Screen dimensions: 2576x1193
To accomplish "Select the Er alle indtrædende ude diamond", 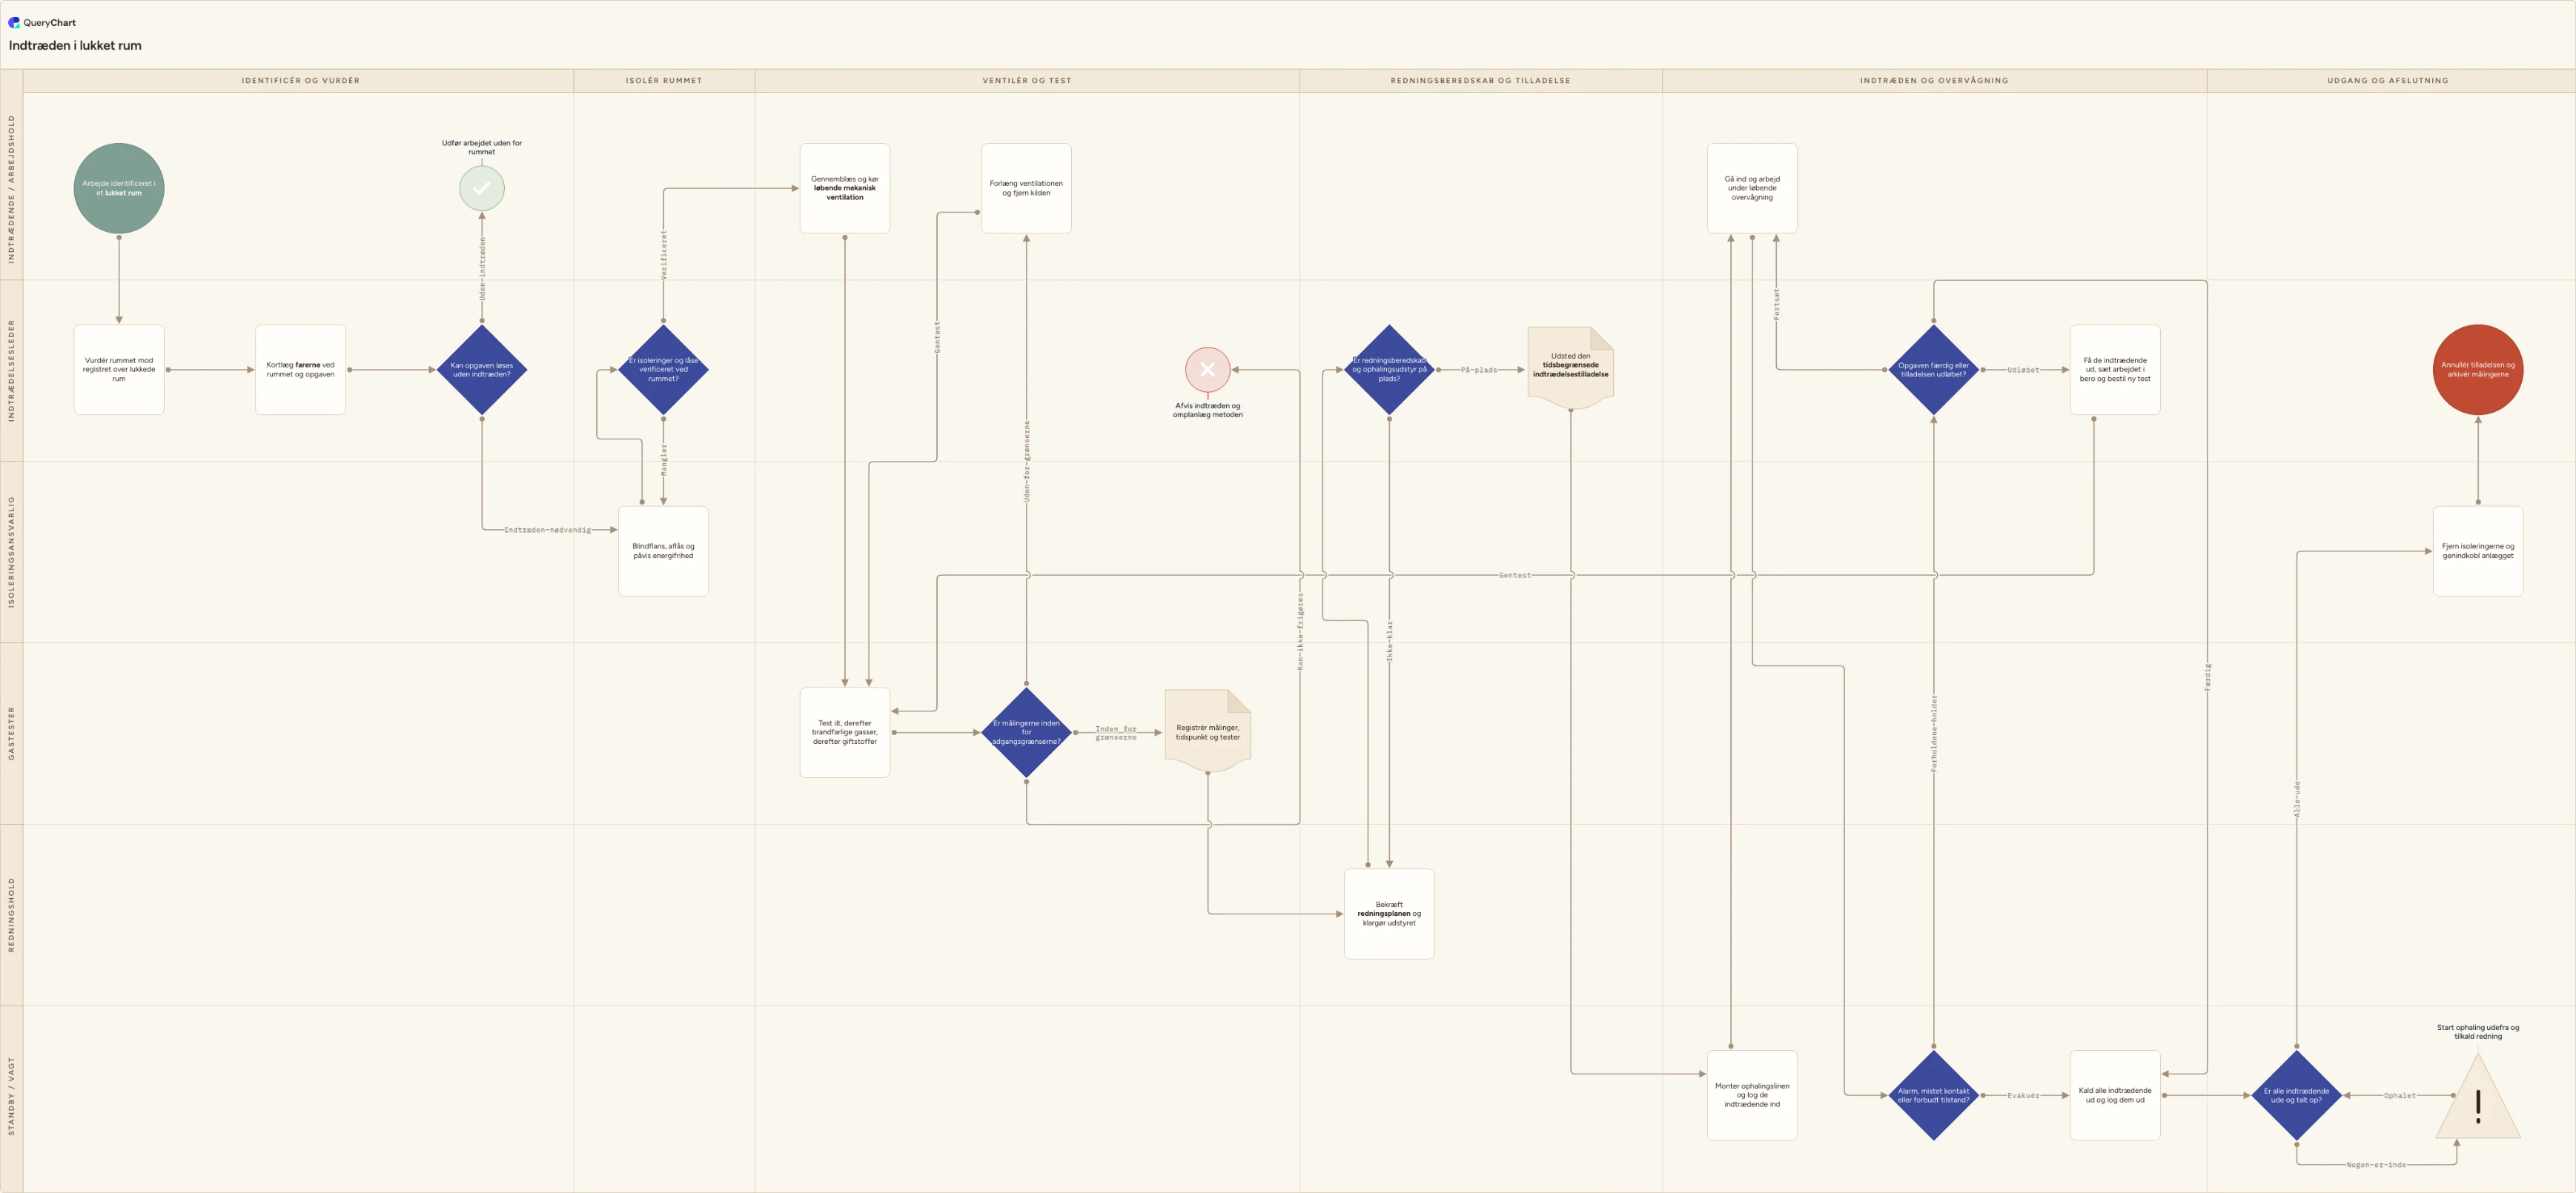I will click(2296, 1095).
